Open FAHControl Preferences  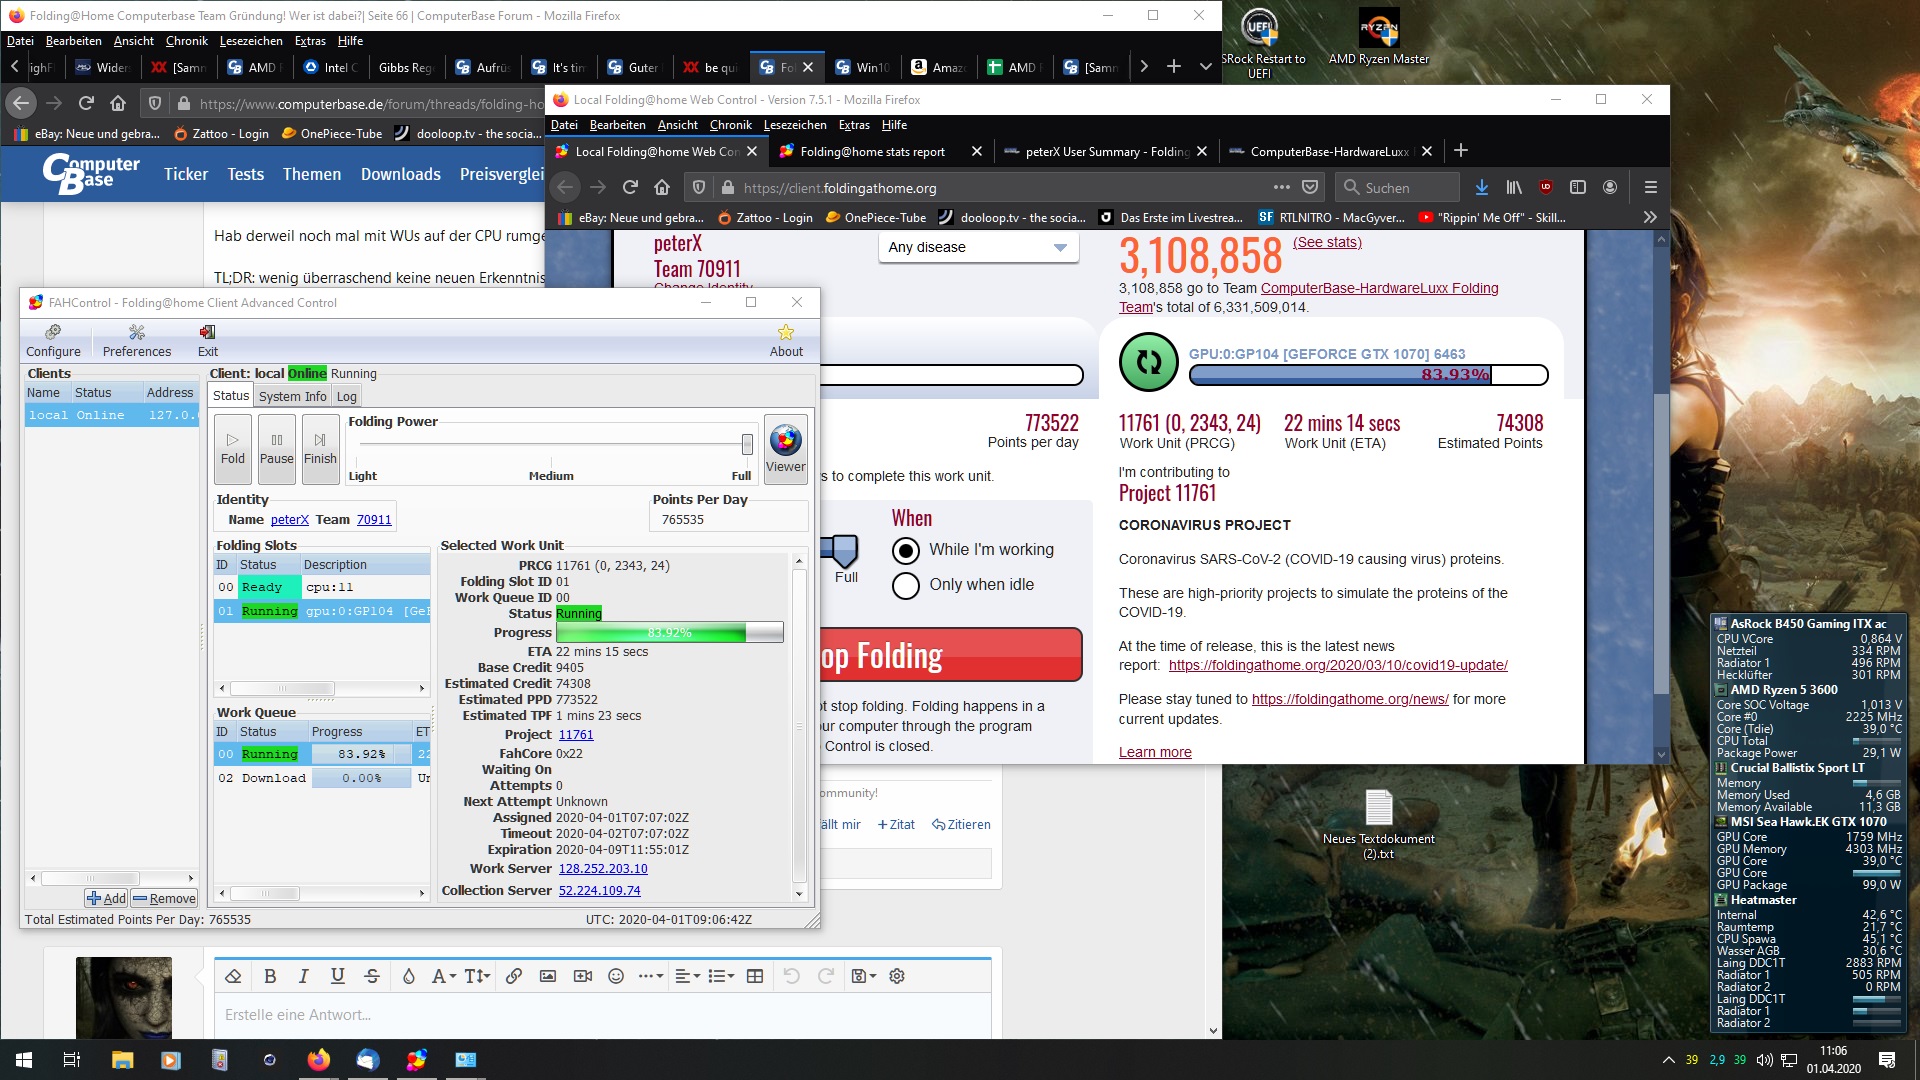tap(137, 340)
